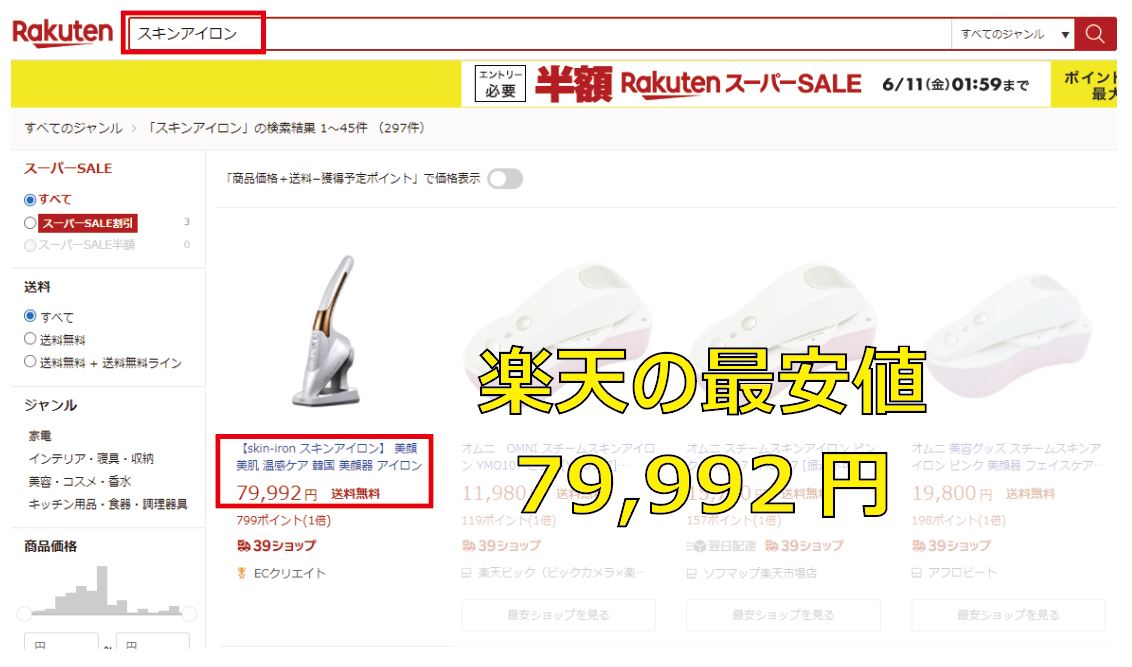Click the search field containing スキンアイロン

click(x=539, y=34)
